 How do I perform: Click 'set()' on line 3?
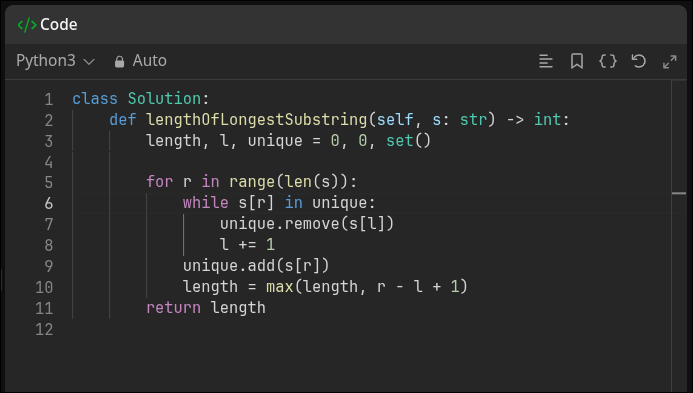[408, 141]
